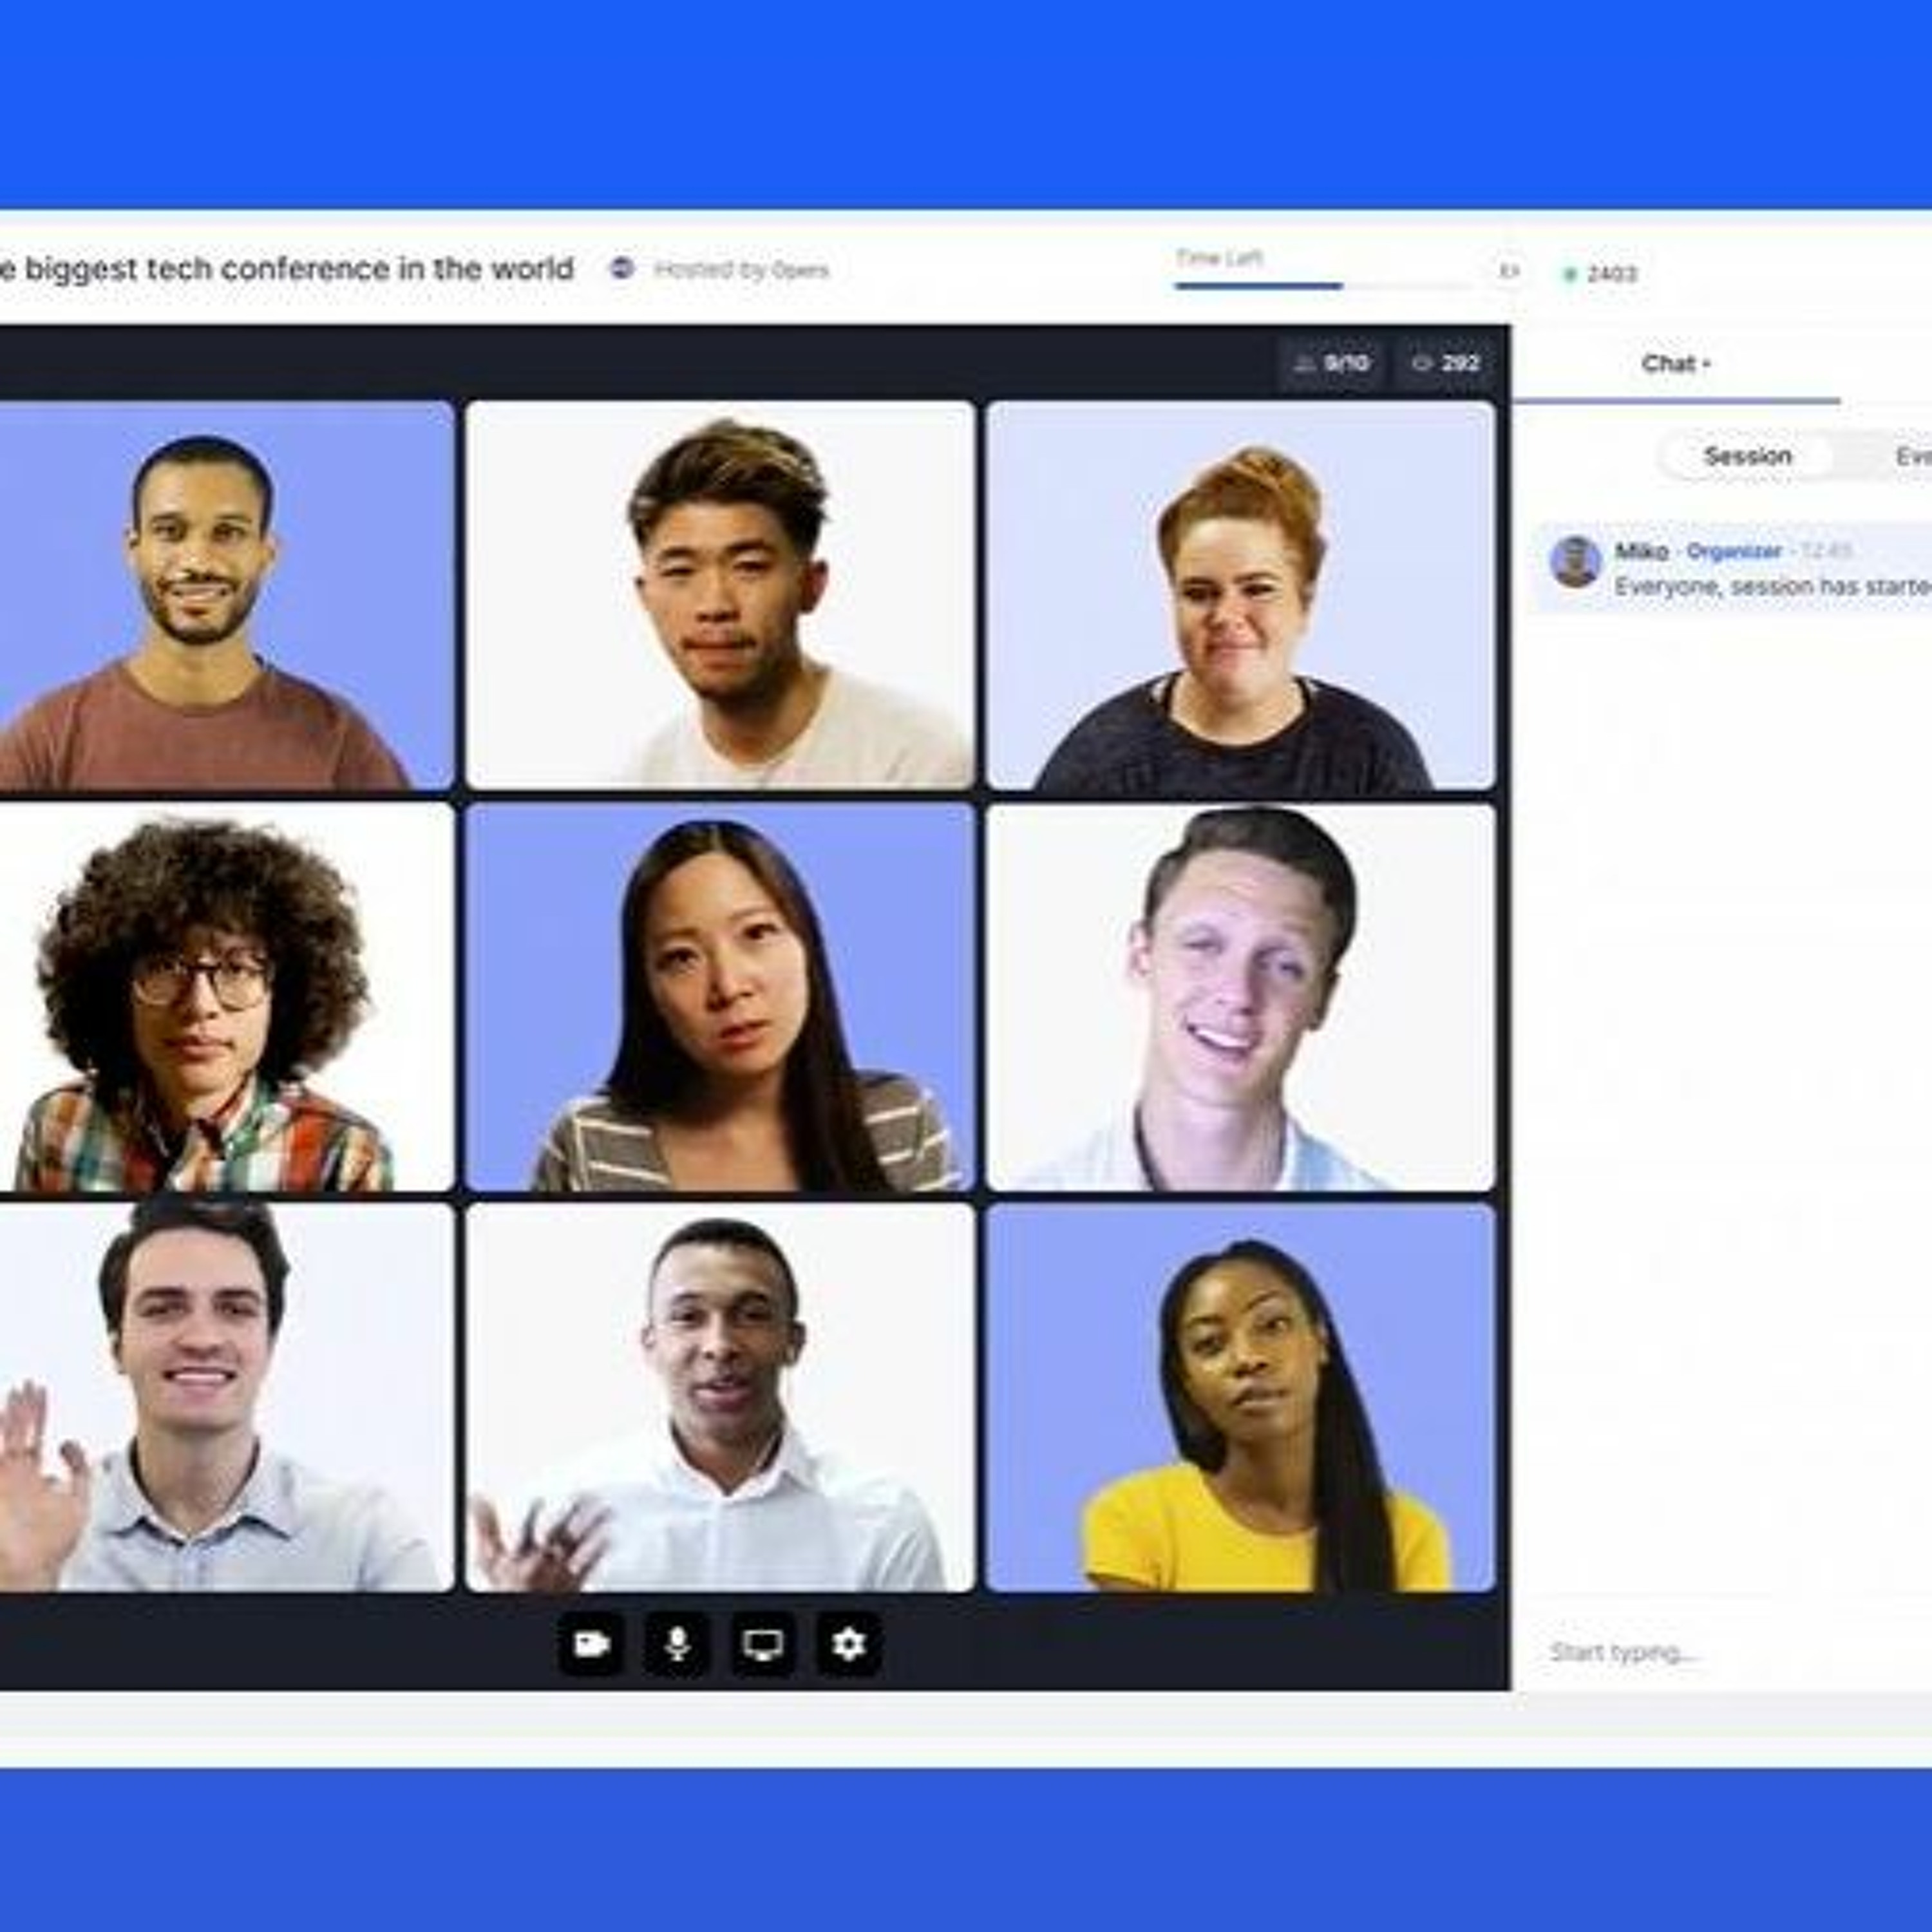Open the settings gear in call toolbar
This screenshot has height=1932, width=1932.
[849, 1644]
